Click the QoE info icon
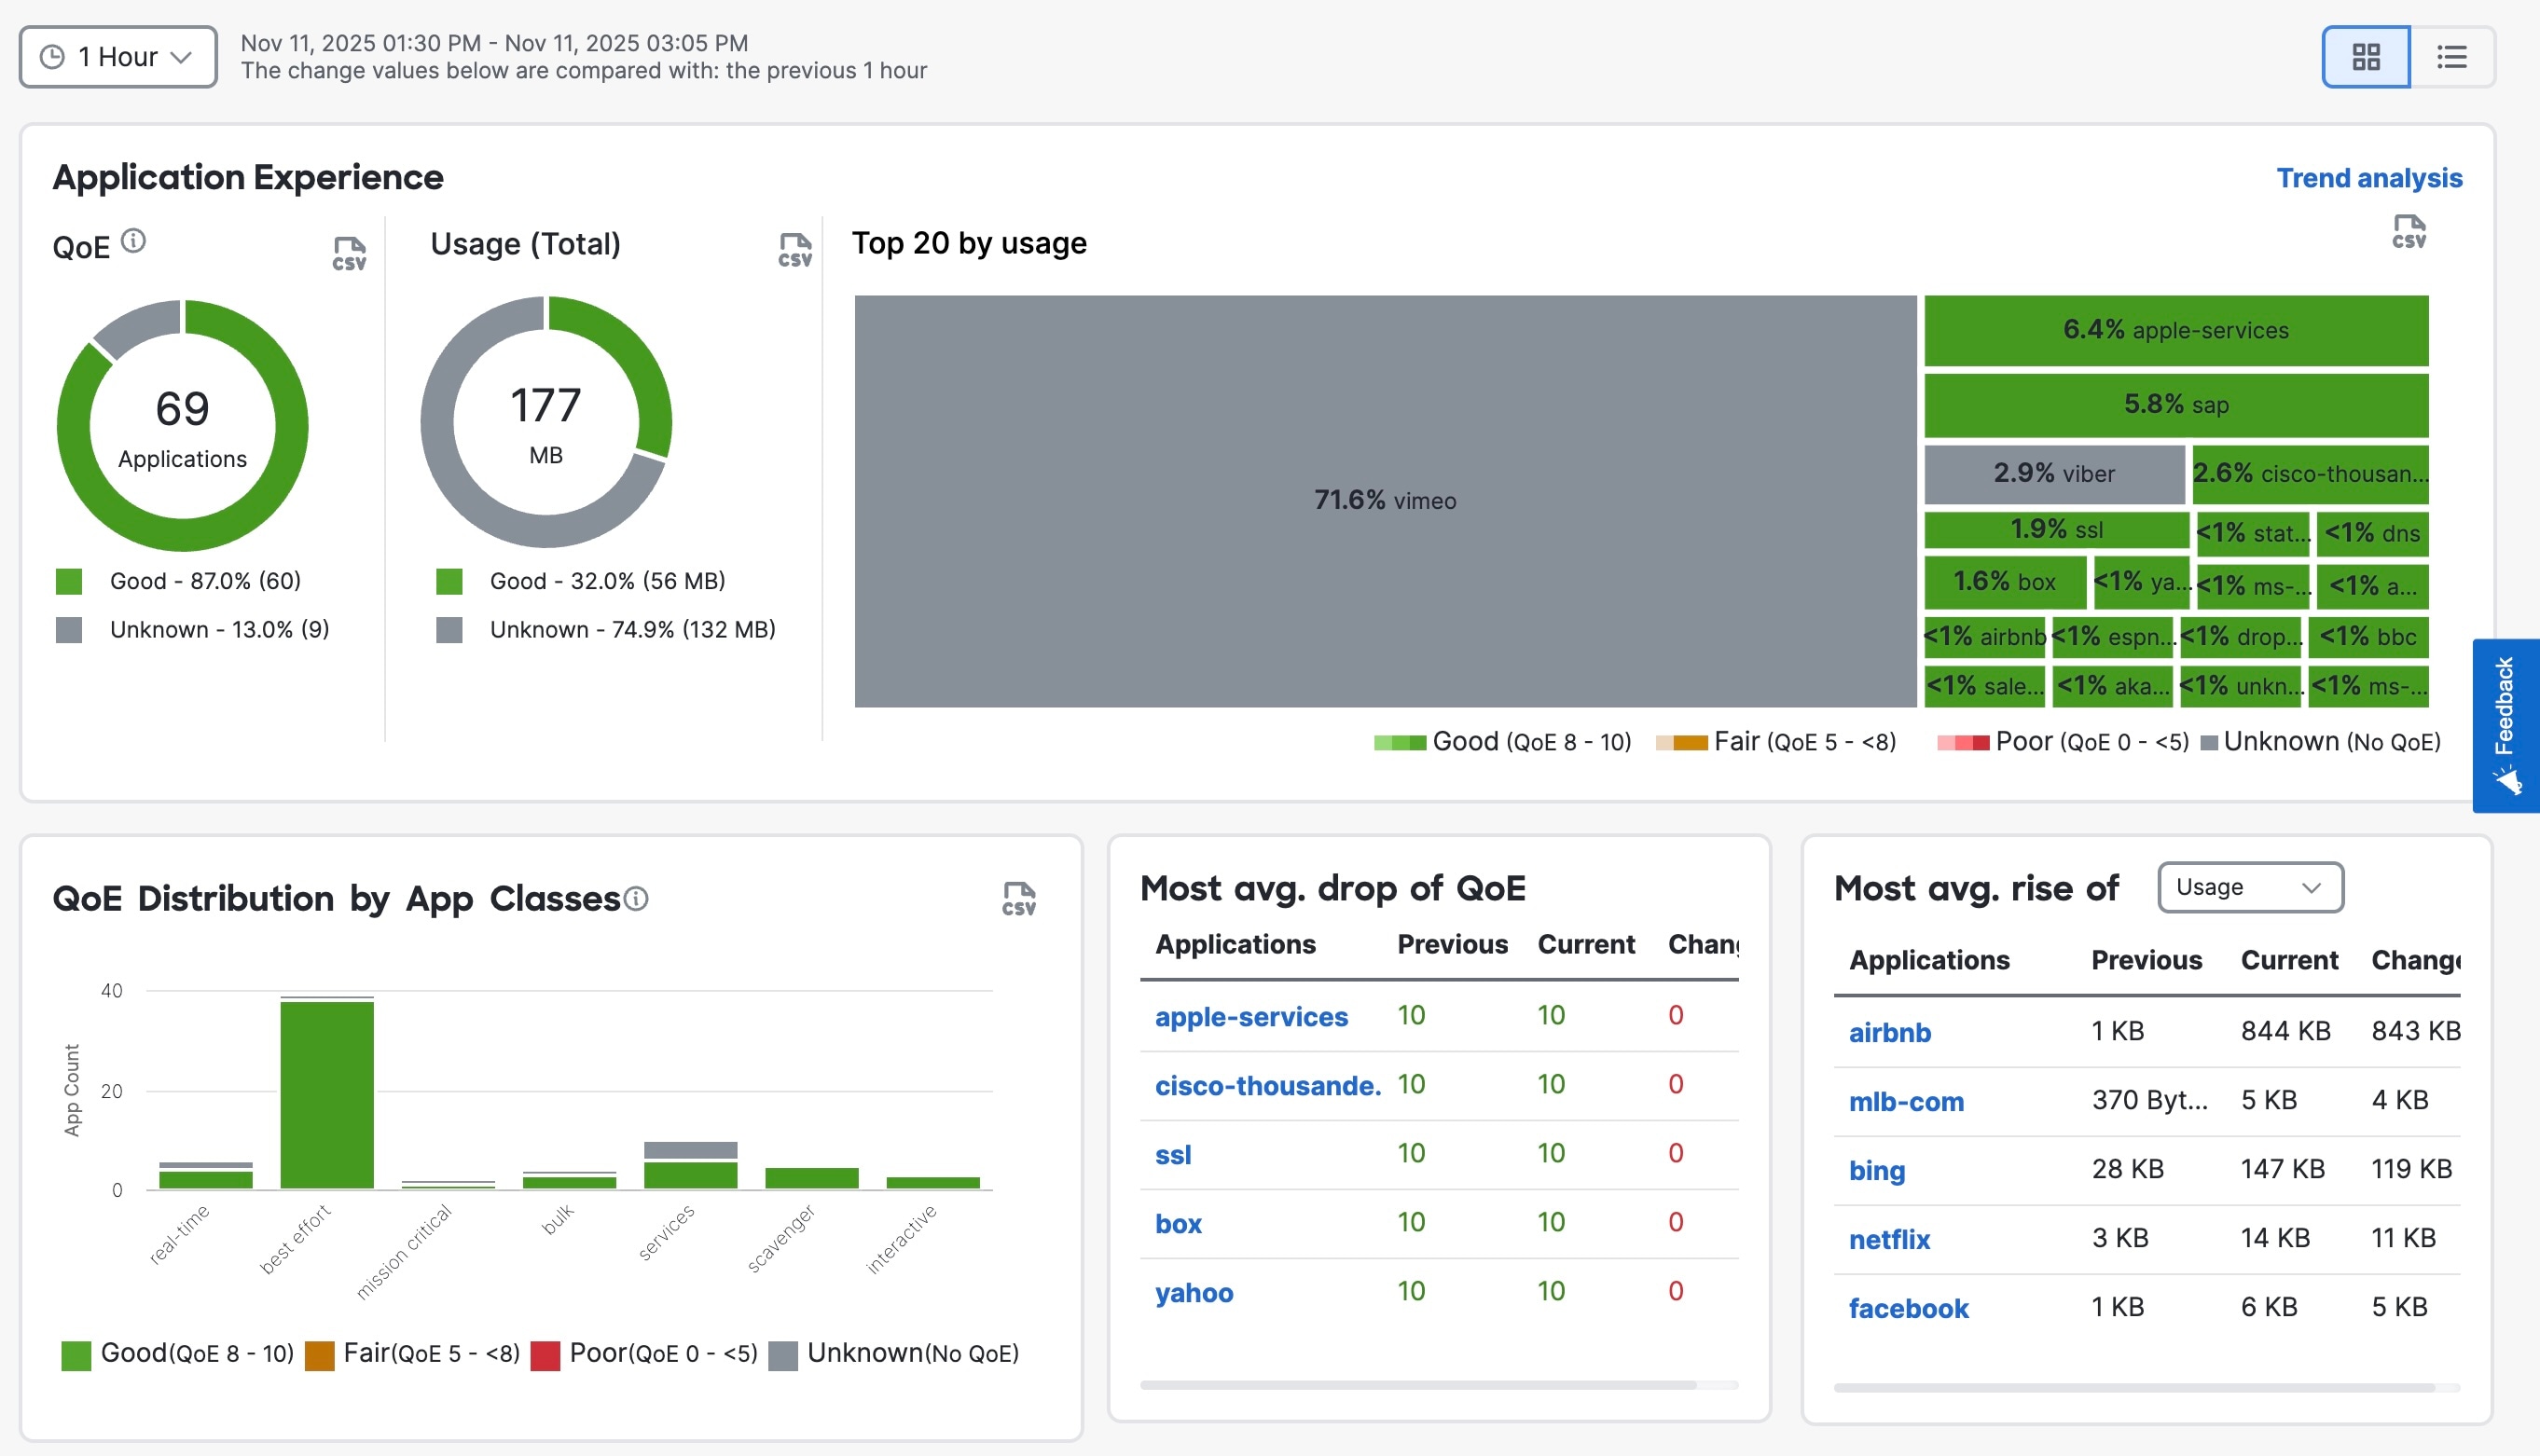2540x1456 pixels. [x=133, y=241]
